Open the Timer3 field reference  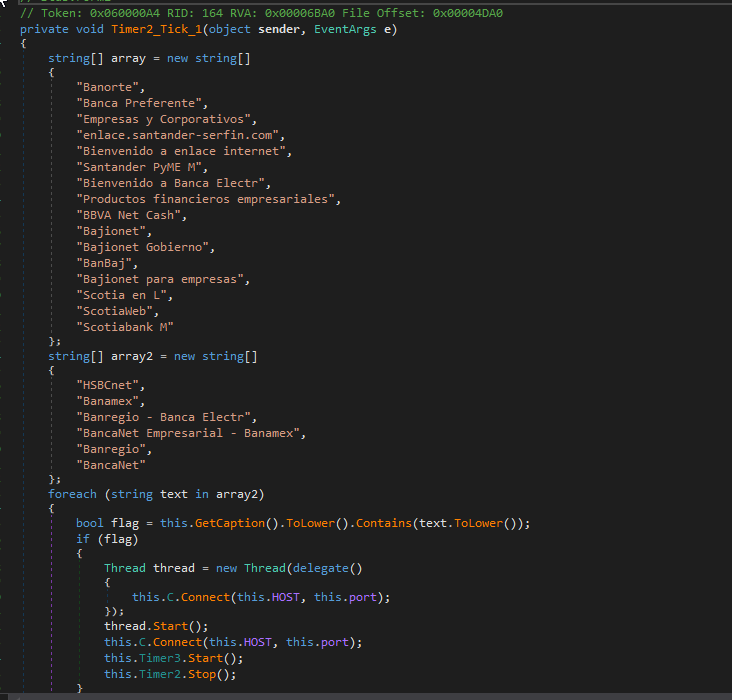tap(160, 658)
